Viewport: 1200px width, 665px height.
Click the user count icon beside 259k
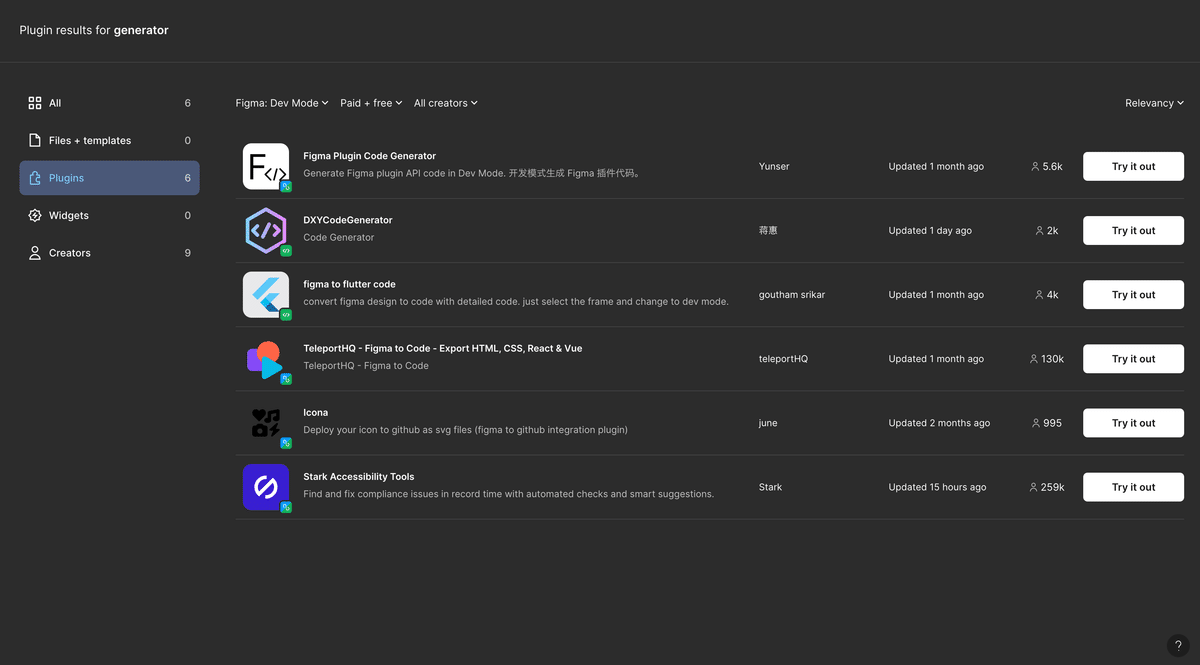tap(1034, 487)
